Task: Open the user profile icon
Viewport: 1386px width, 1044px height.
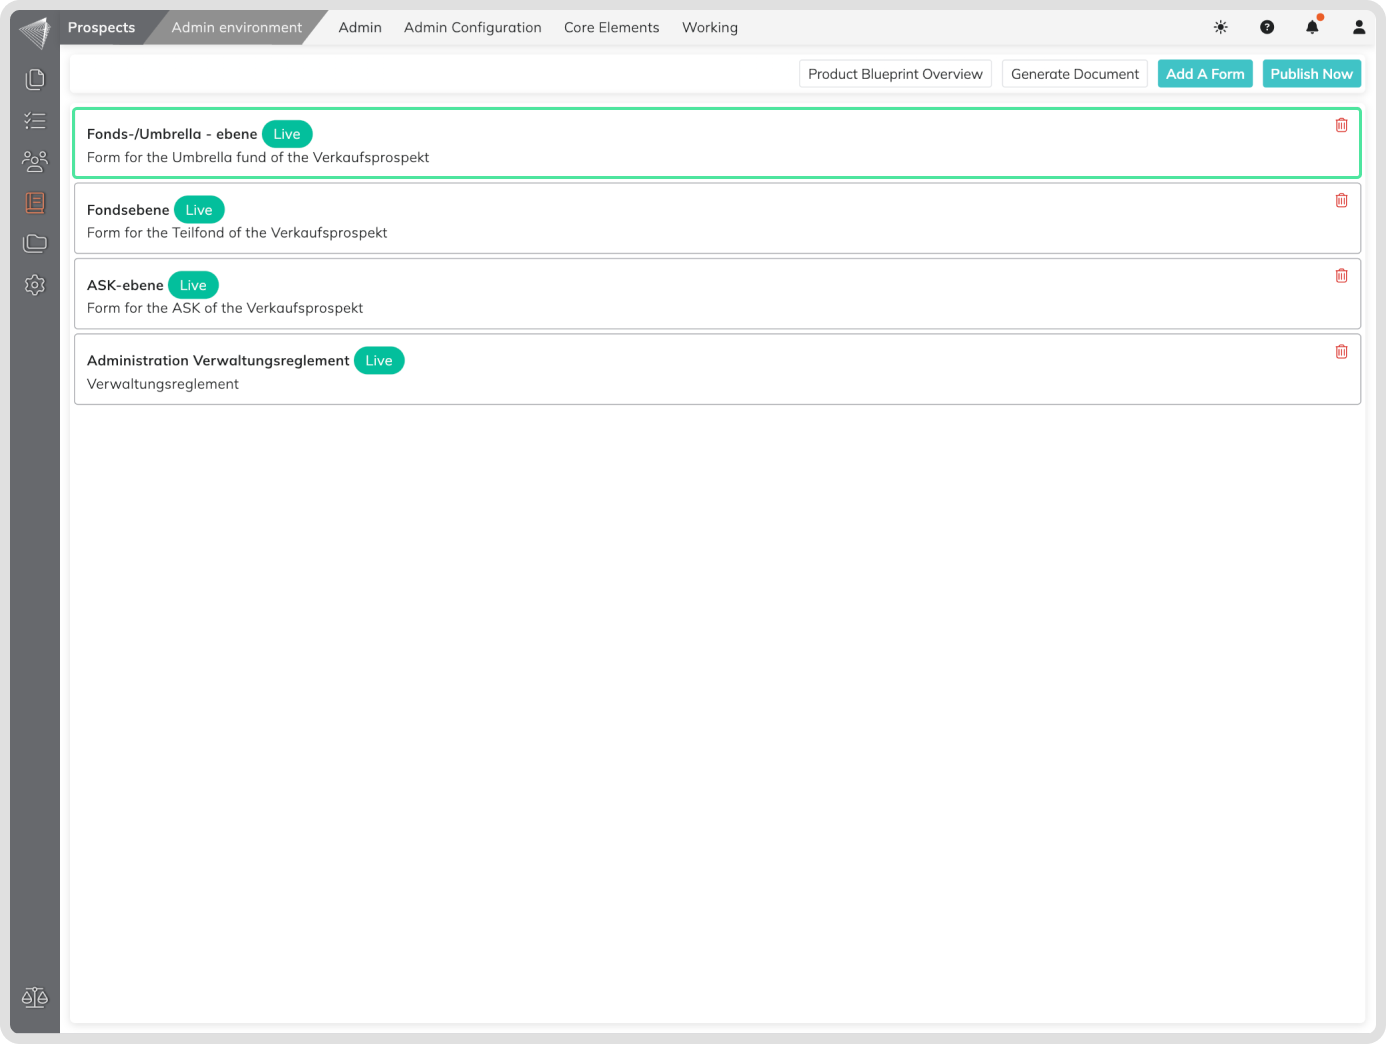Action: (x=1359, y=28)
